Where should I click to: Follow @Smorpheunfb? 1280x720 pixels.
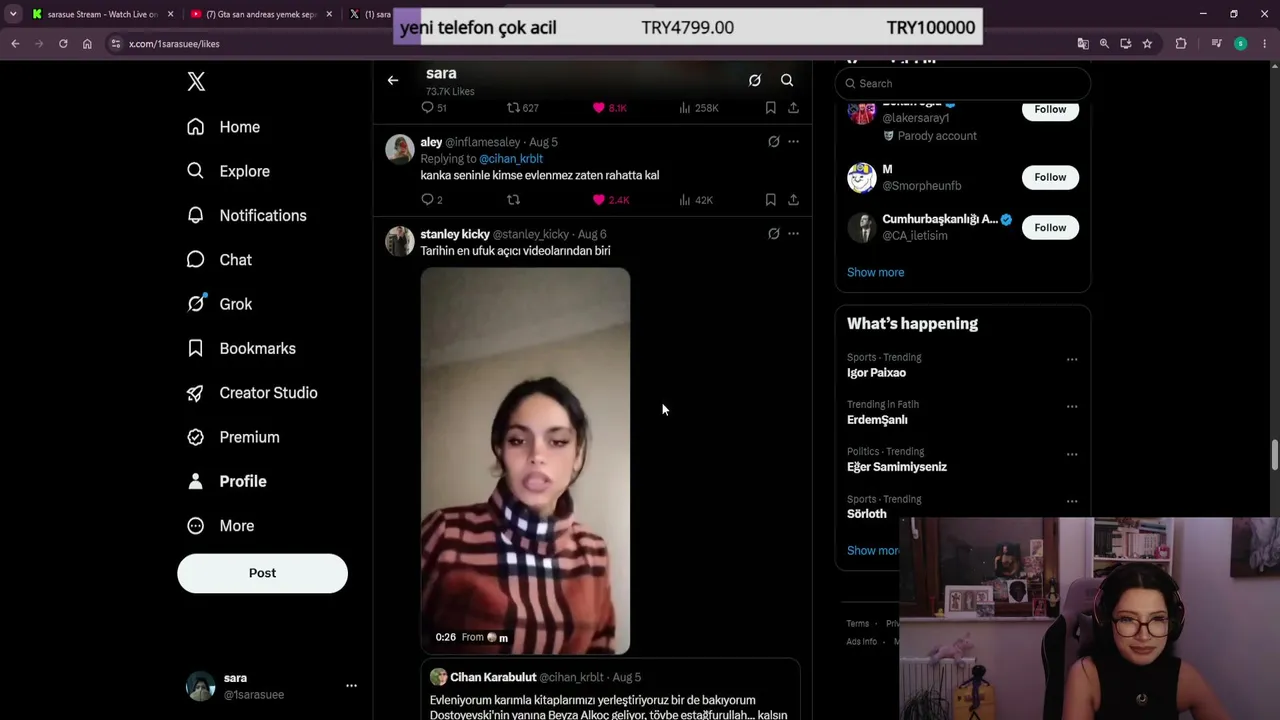(1050, 177)
